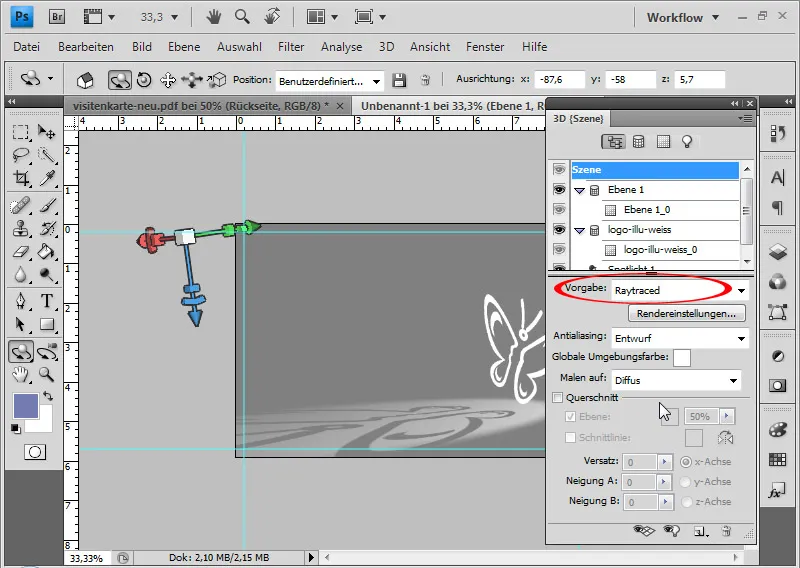Select the Zoom tool in top bar
The width and height of the screenshot is (800, 568).
click(x=242, y=17)
